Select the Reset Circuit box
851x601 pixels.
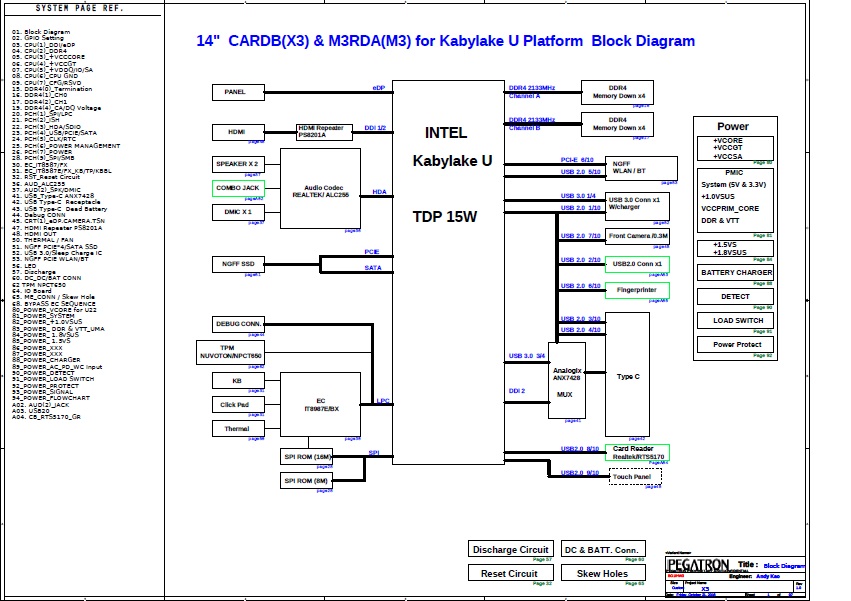click(511, 573)
